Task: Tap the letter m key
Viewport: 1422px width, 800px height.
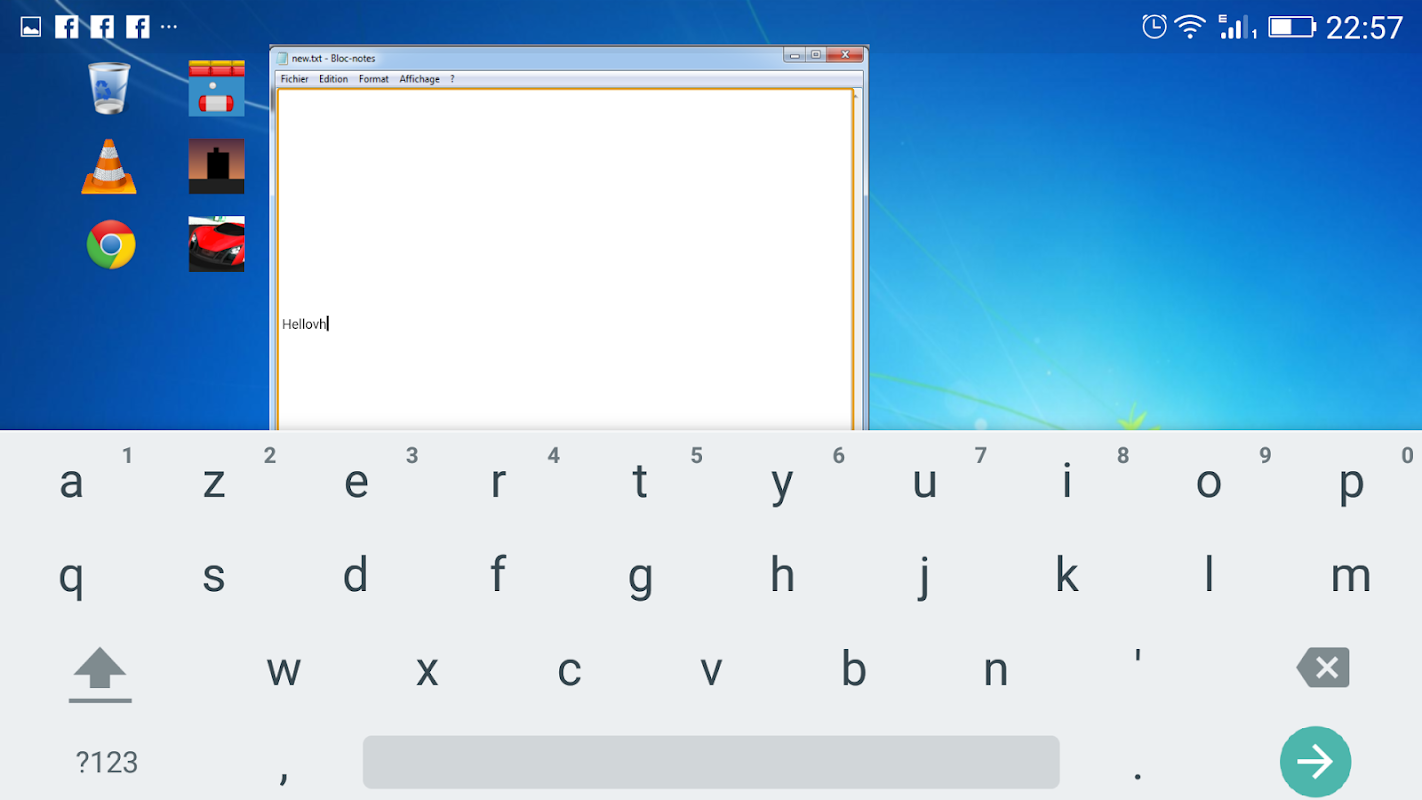Action: (1351, 576)
